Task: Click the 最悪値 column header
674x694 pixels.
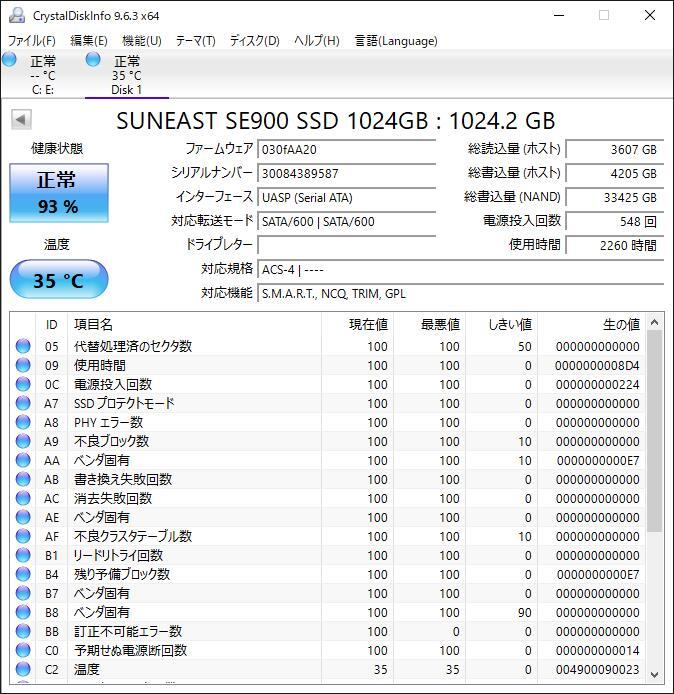Action: click(430, 325)
